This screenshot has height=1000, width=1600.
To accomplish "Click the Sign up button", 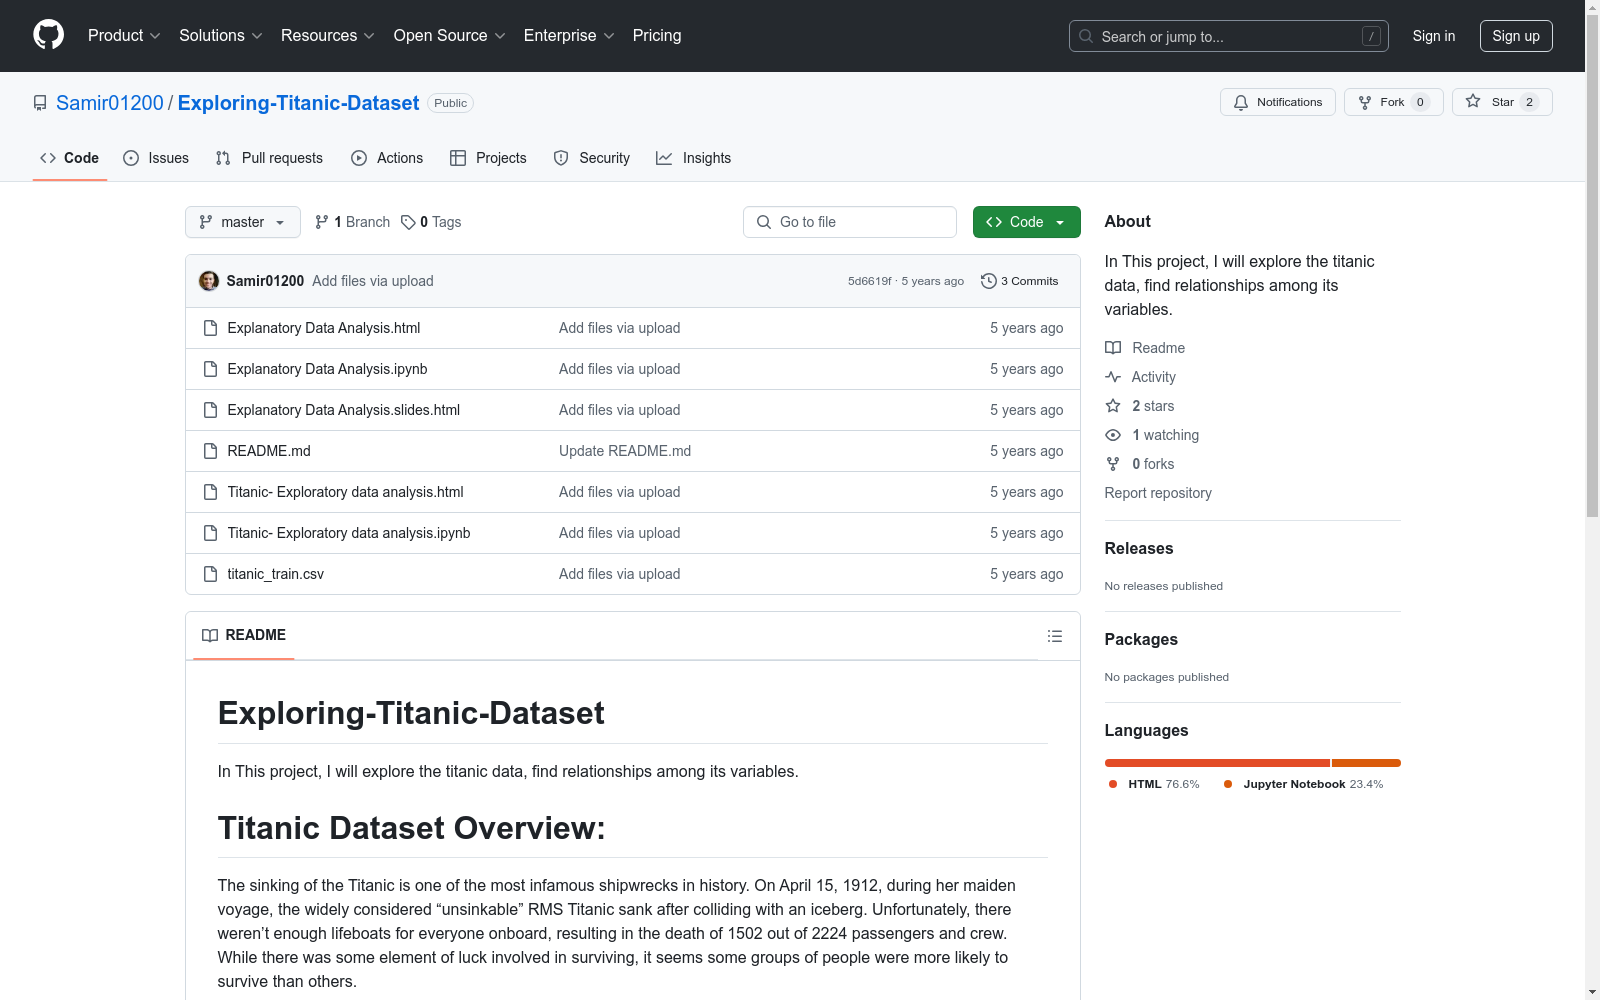I will 1516,36.
